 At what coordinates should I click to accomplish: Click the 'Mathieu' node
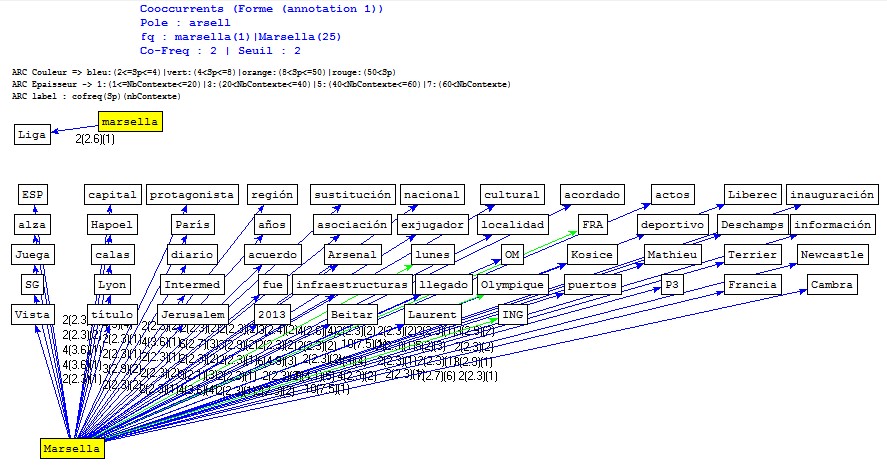click(x=672, y=254)
